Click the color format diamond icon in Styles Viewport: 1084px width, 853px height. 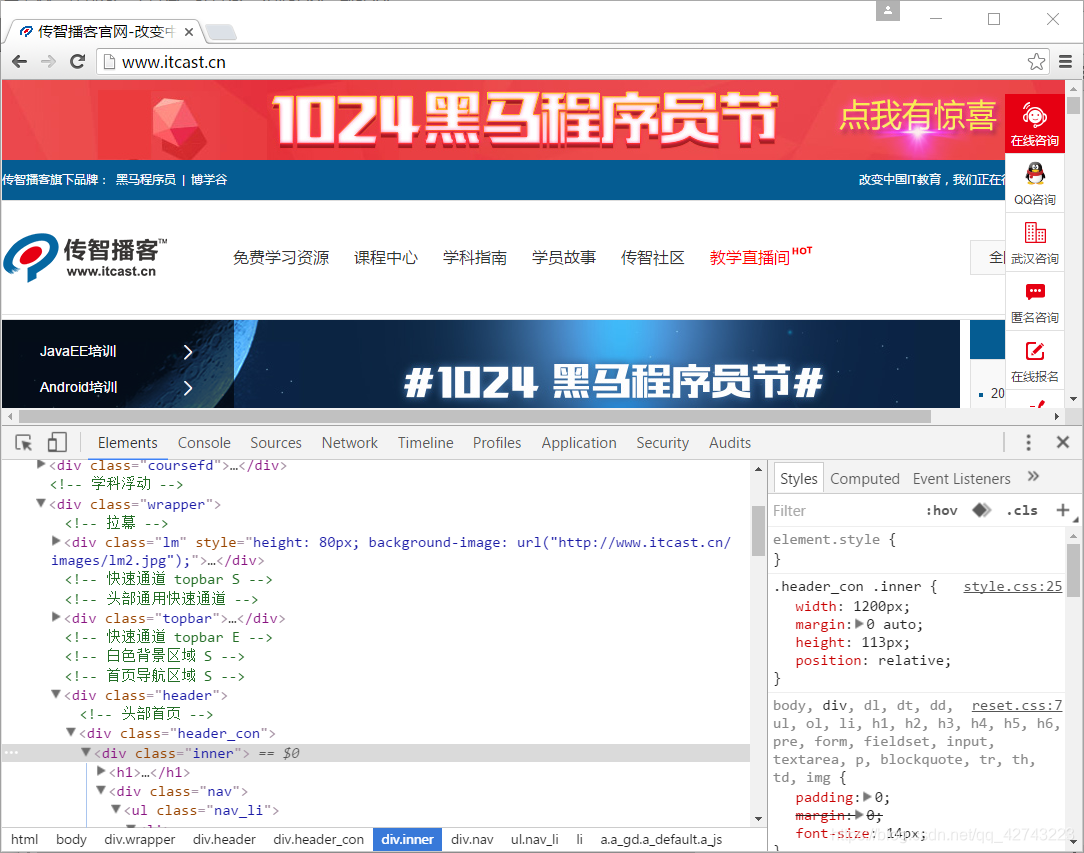(982, 510)
